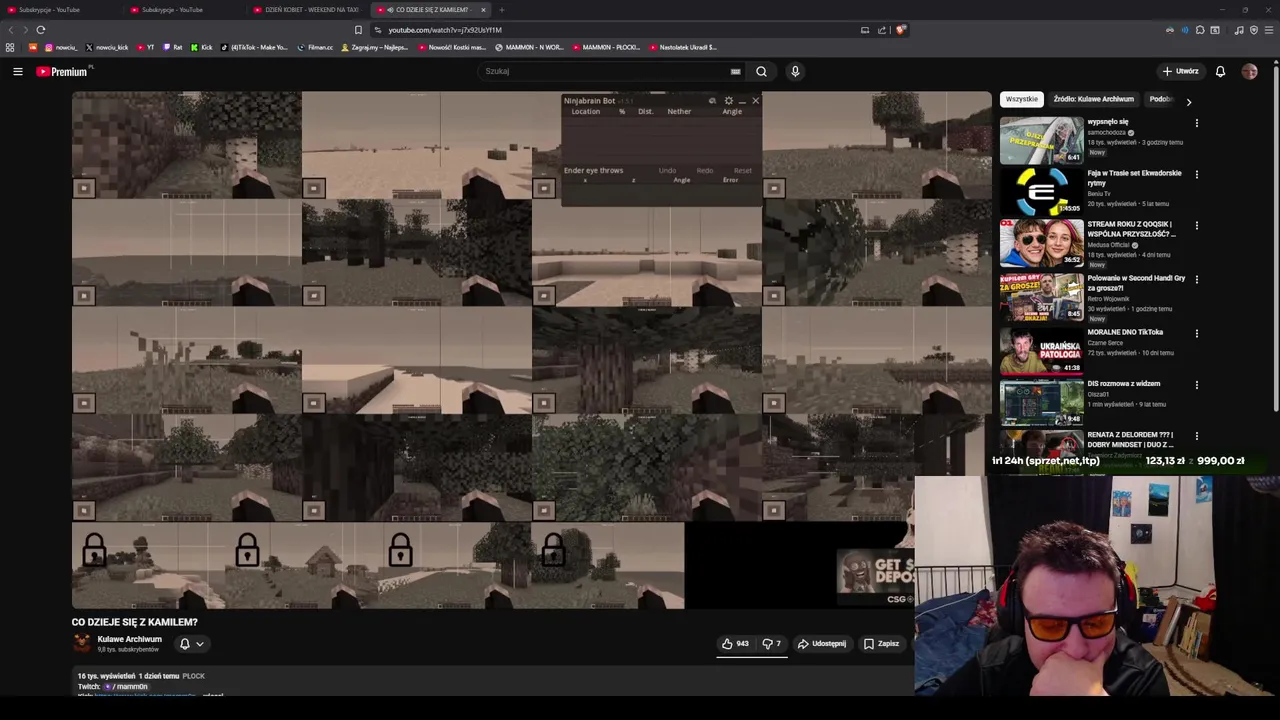Click the address bar URL
The width and height of the screenshot is (1280, 720).
[445, 30]
